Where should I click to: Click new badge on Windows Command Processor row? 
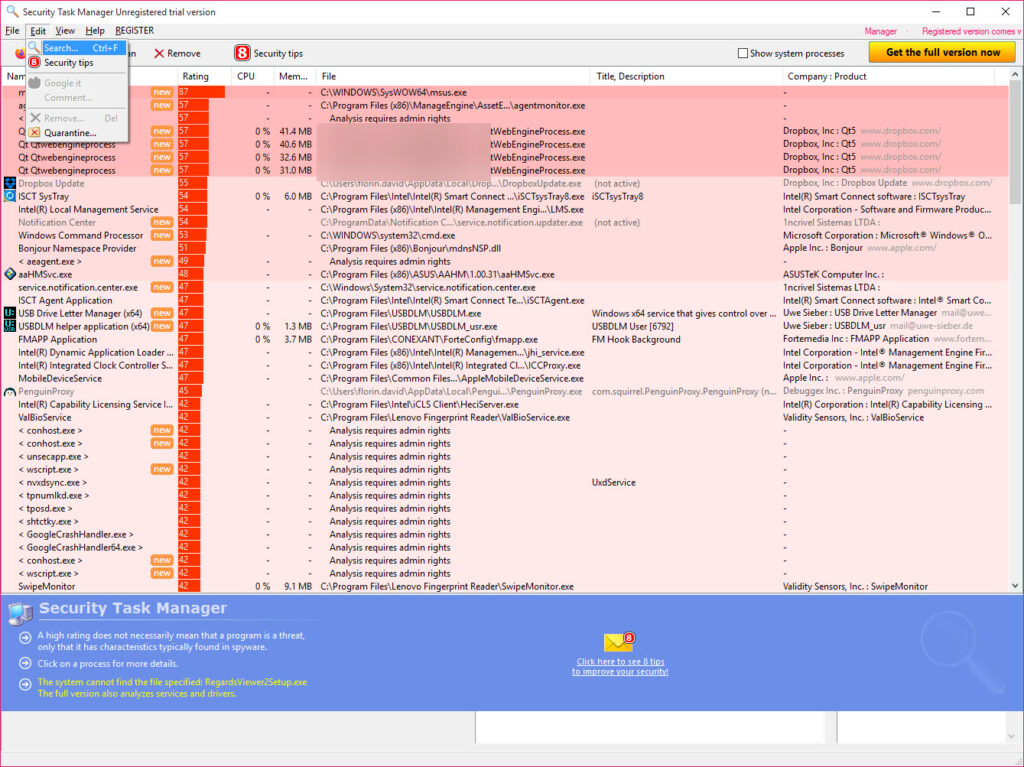click(x=162, y=235)
